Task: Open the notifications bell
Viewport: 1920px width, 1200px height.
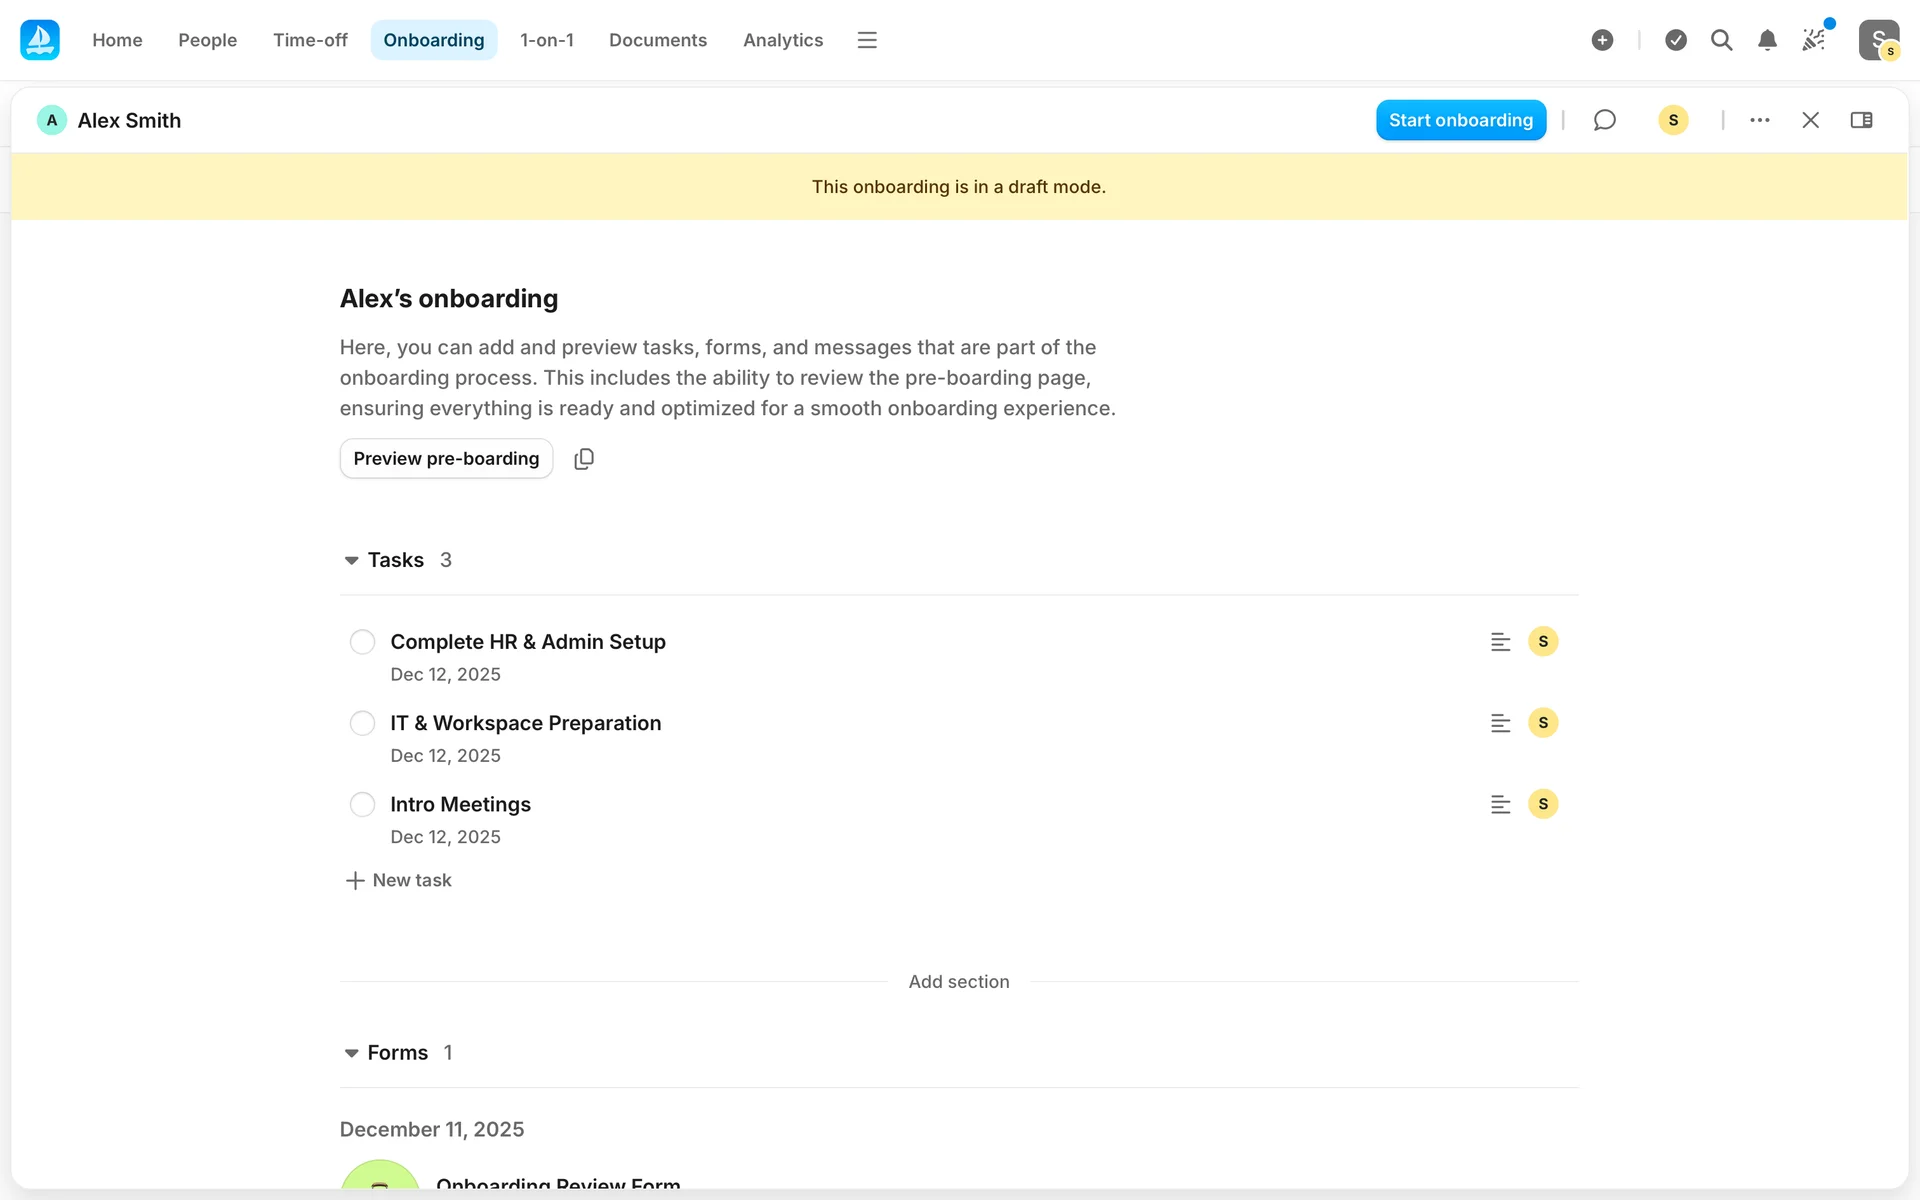Action: [1767, 40]
